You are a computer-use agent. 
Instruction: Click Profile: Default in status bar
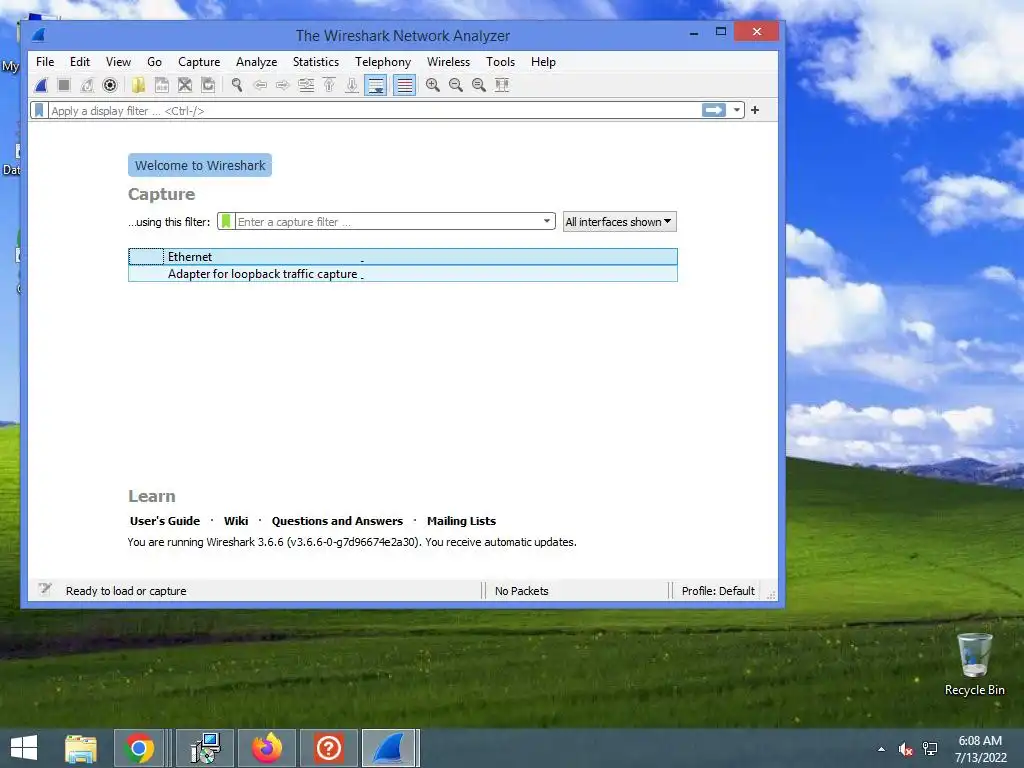click(x=718, y=591)
